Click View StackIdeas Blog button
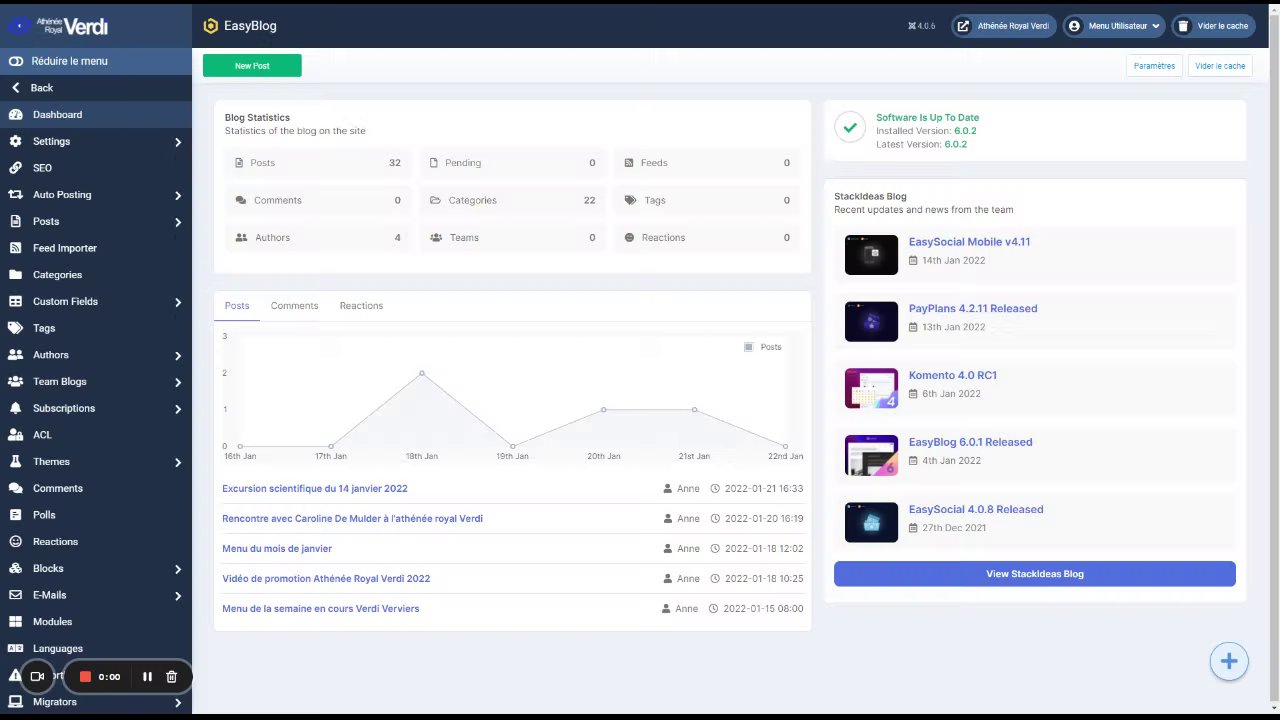Viewport: 1280px width, 720px height. click(x=1035, y=574)
